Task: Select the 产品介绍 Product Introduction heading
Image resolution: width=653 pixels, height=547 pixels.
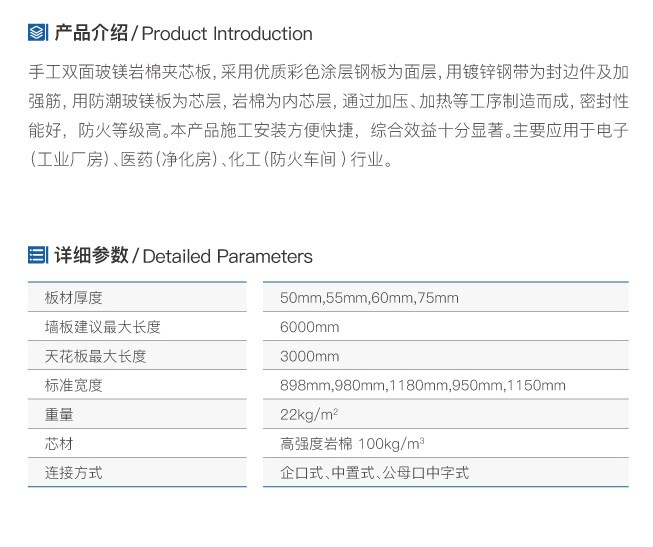Action: click(x=183, y=33)
